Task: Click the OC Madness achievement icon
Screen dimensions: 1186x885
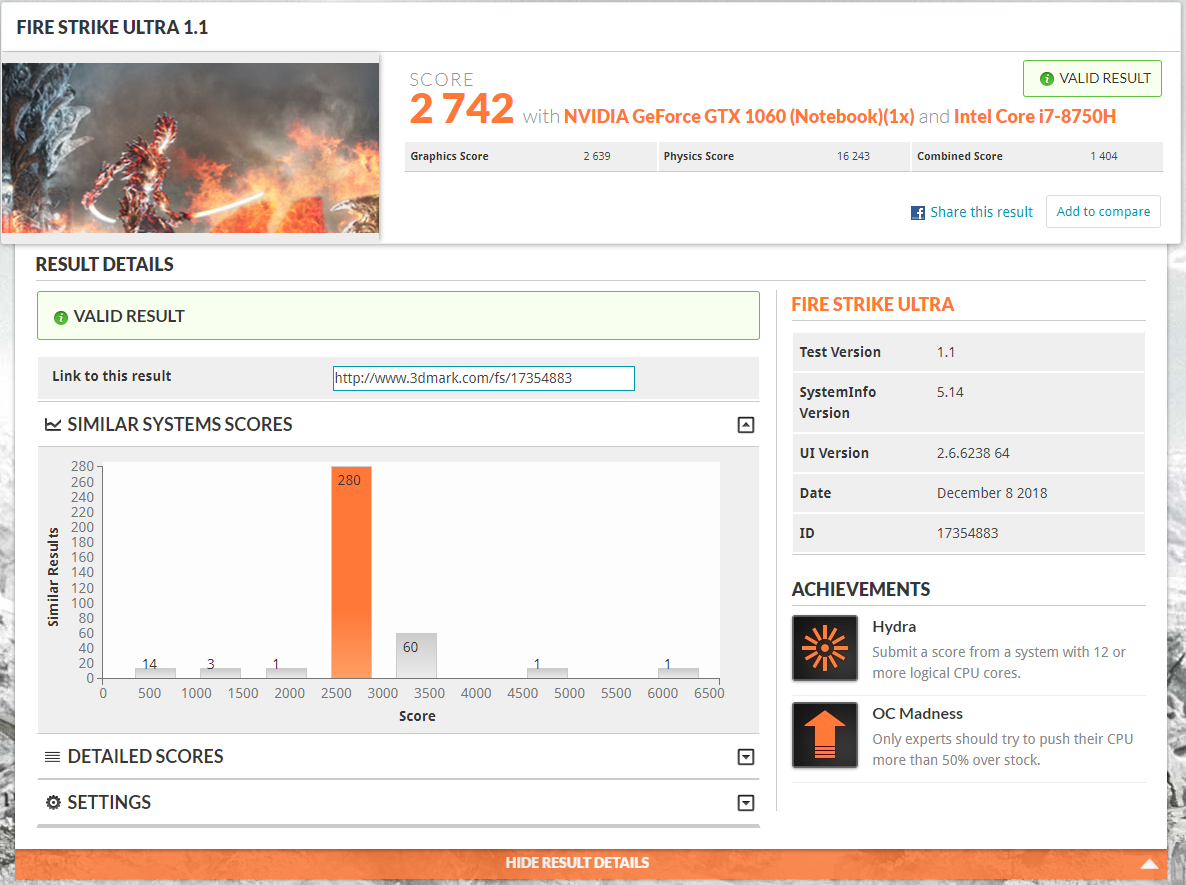Action: pyautogui.click(x=824, y=735)
